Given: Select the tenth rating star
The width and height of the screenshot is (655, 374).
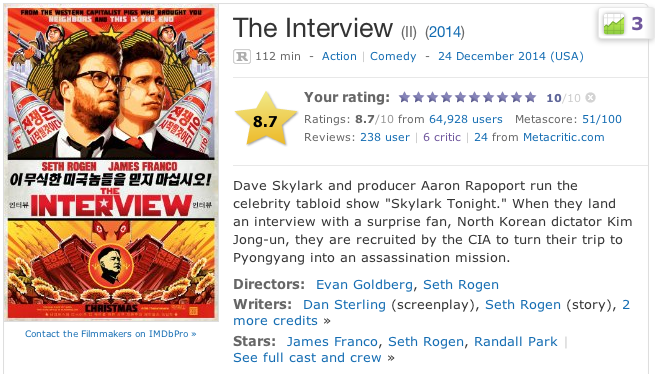Looking at the screenshot, I should (x=531, y=97).
